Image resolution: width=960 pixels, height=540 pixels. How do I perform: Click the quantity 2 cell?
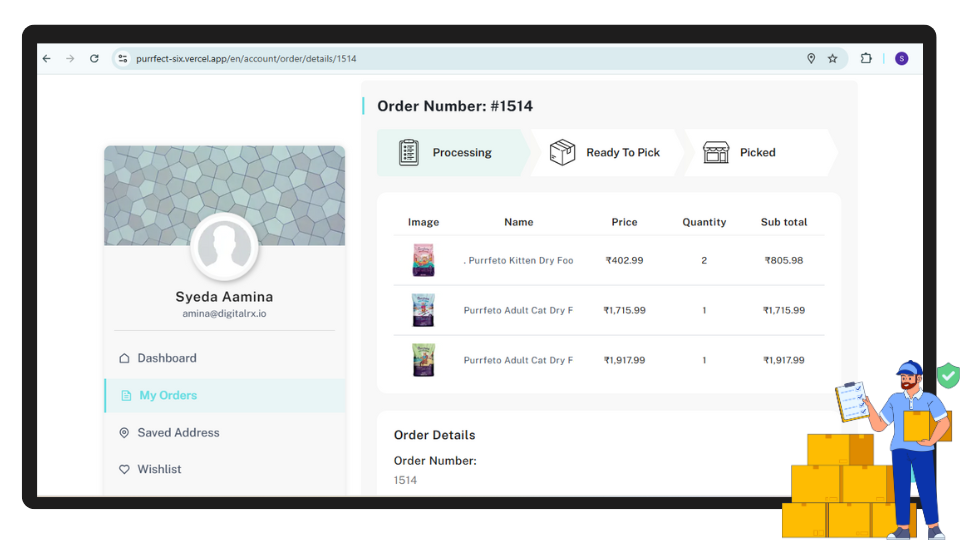tap(704, 261)
